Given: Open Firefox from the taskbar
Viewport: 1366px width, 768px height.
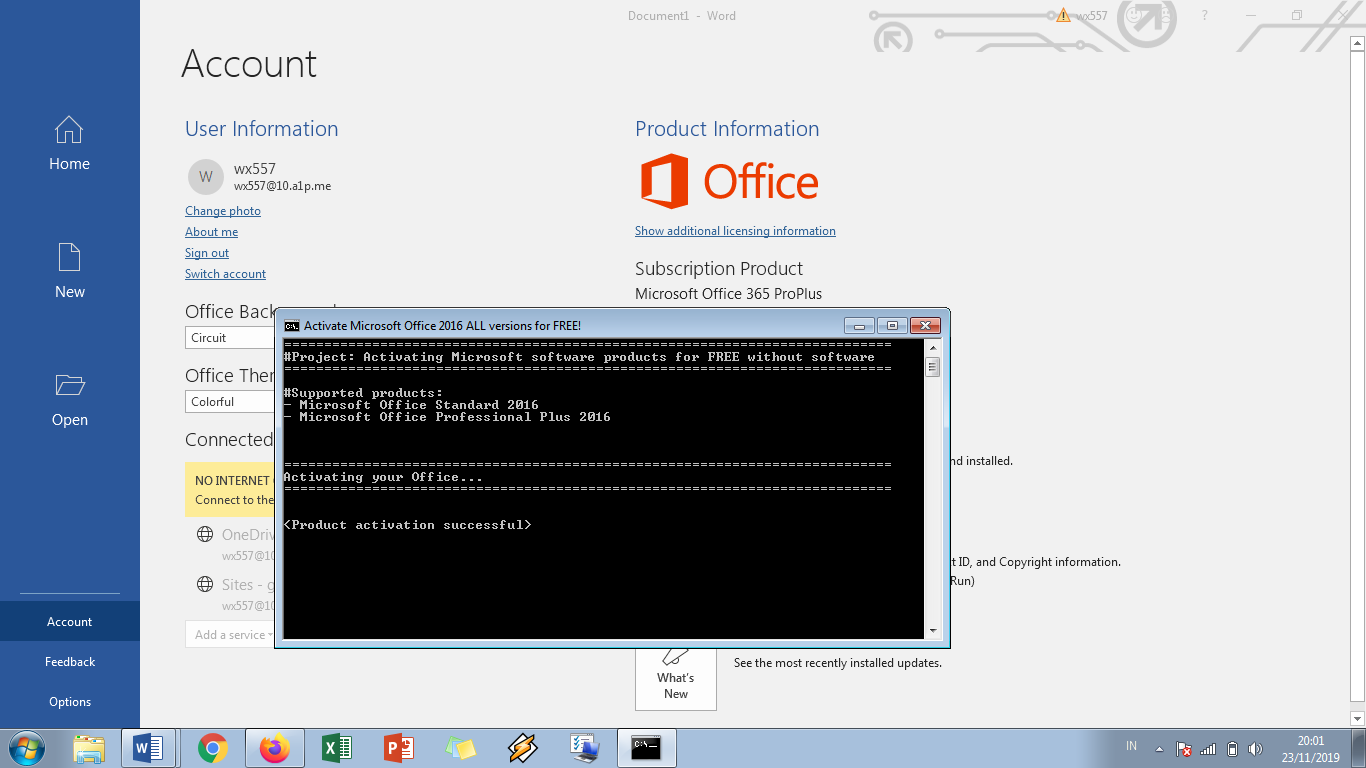Looking at the screenshot, I should click(275, 747).
